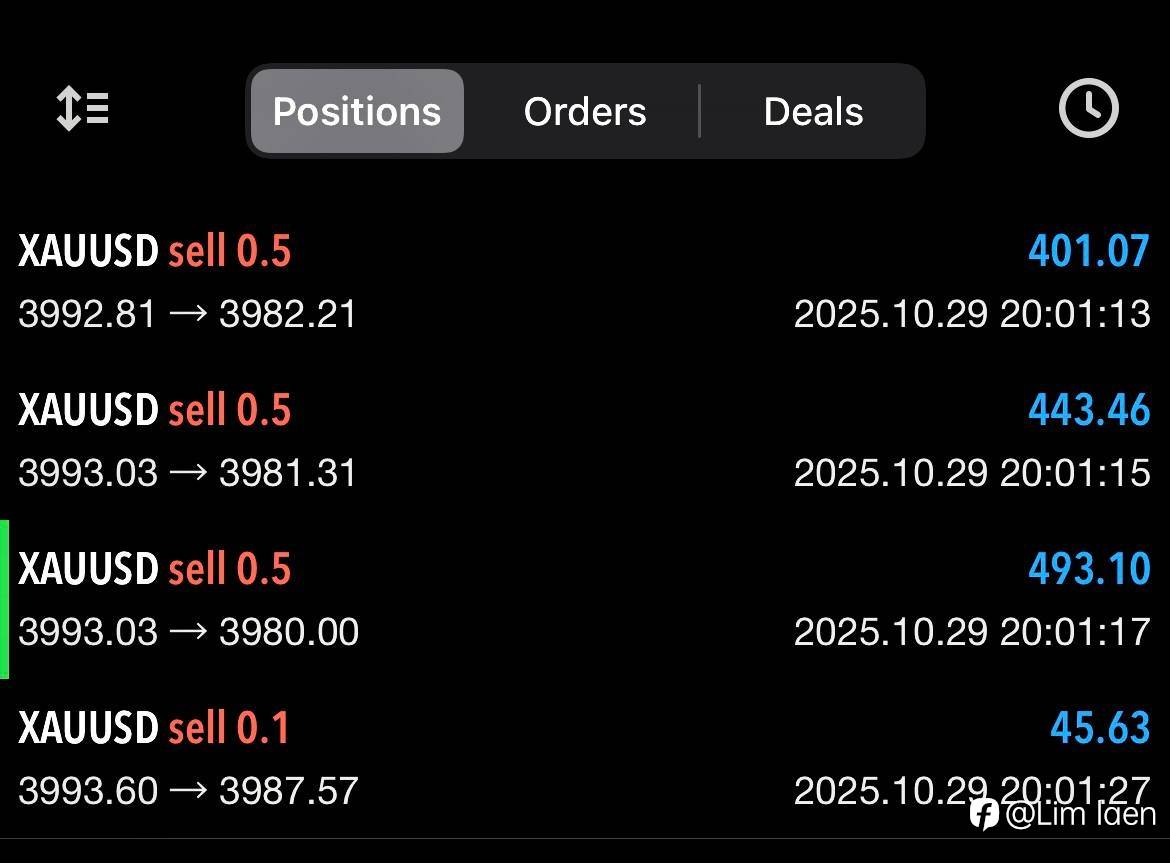Screen dimensions: 1170x863
Task: Click timestamp 2025.10.29 20:01:17
Action: click(x=972, y=631)
